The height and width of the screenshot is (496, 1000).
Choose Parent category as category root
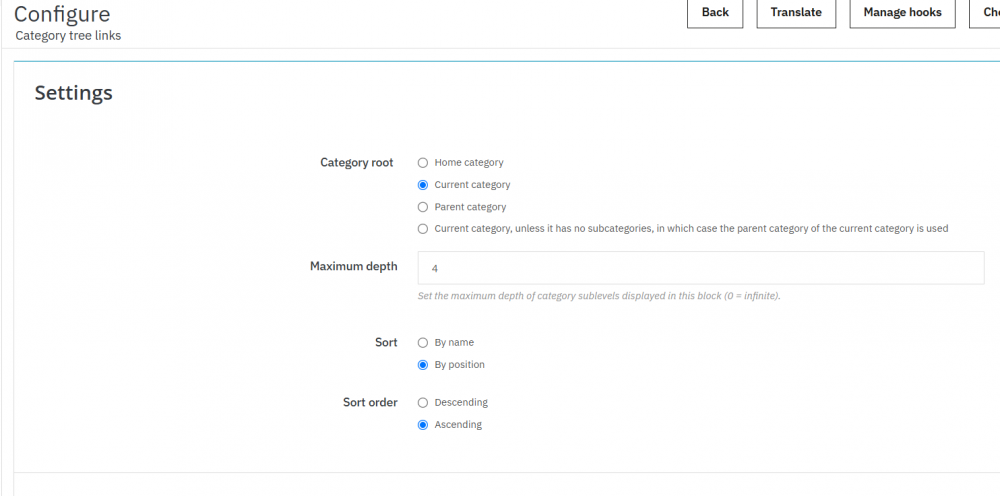(x=423, y=207)
